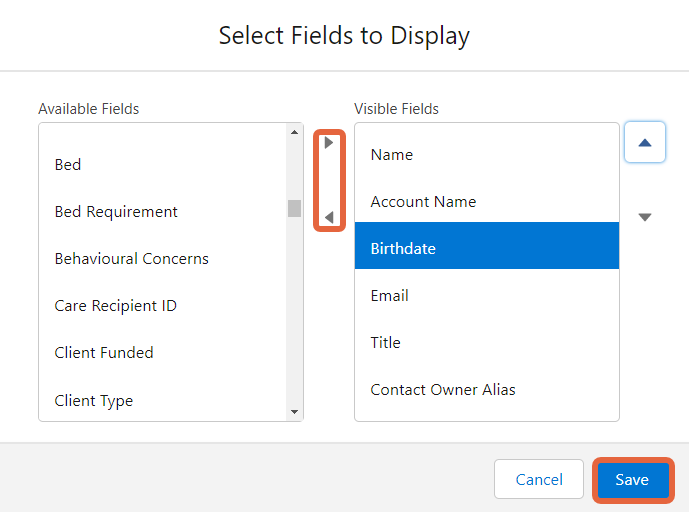Pick Client Funded in Available Fields

click(163, 353)
